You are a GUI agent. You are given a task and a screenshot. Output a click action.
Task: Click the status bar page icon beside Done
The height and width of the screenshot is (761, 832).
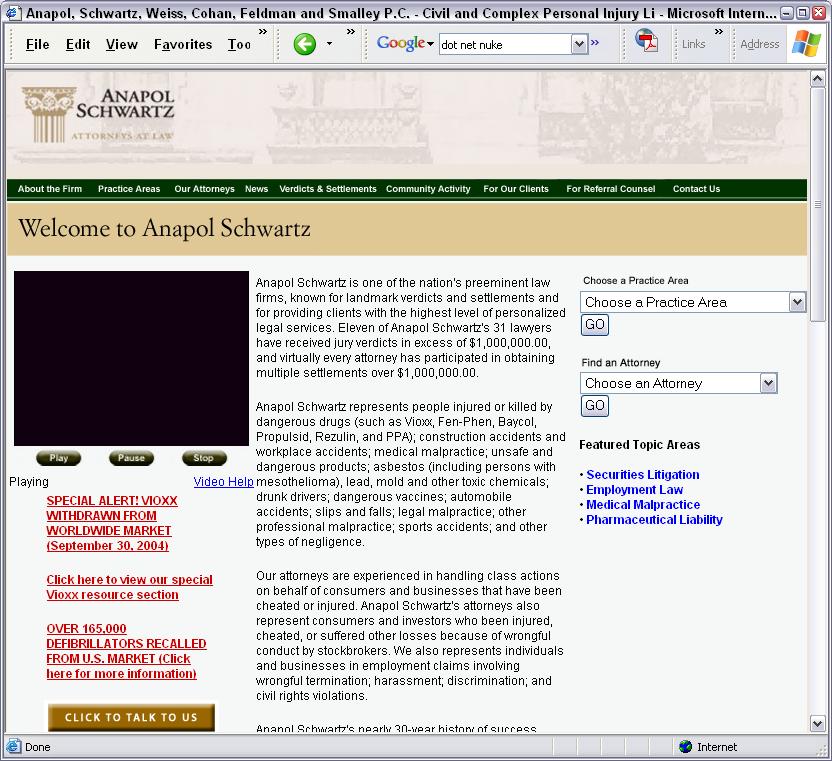tap(14, 747)
